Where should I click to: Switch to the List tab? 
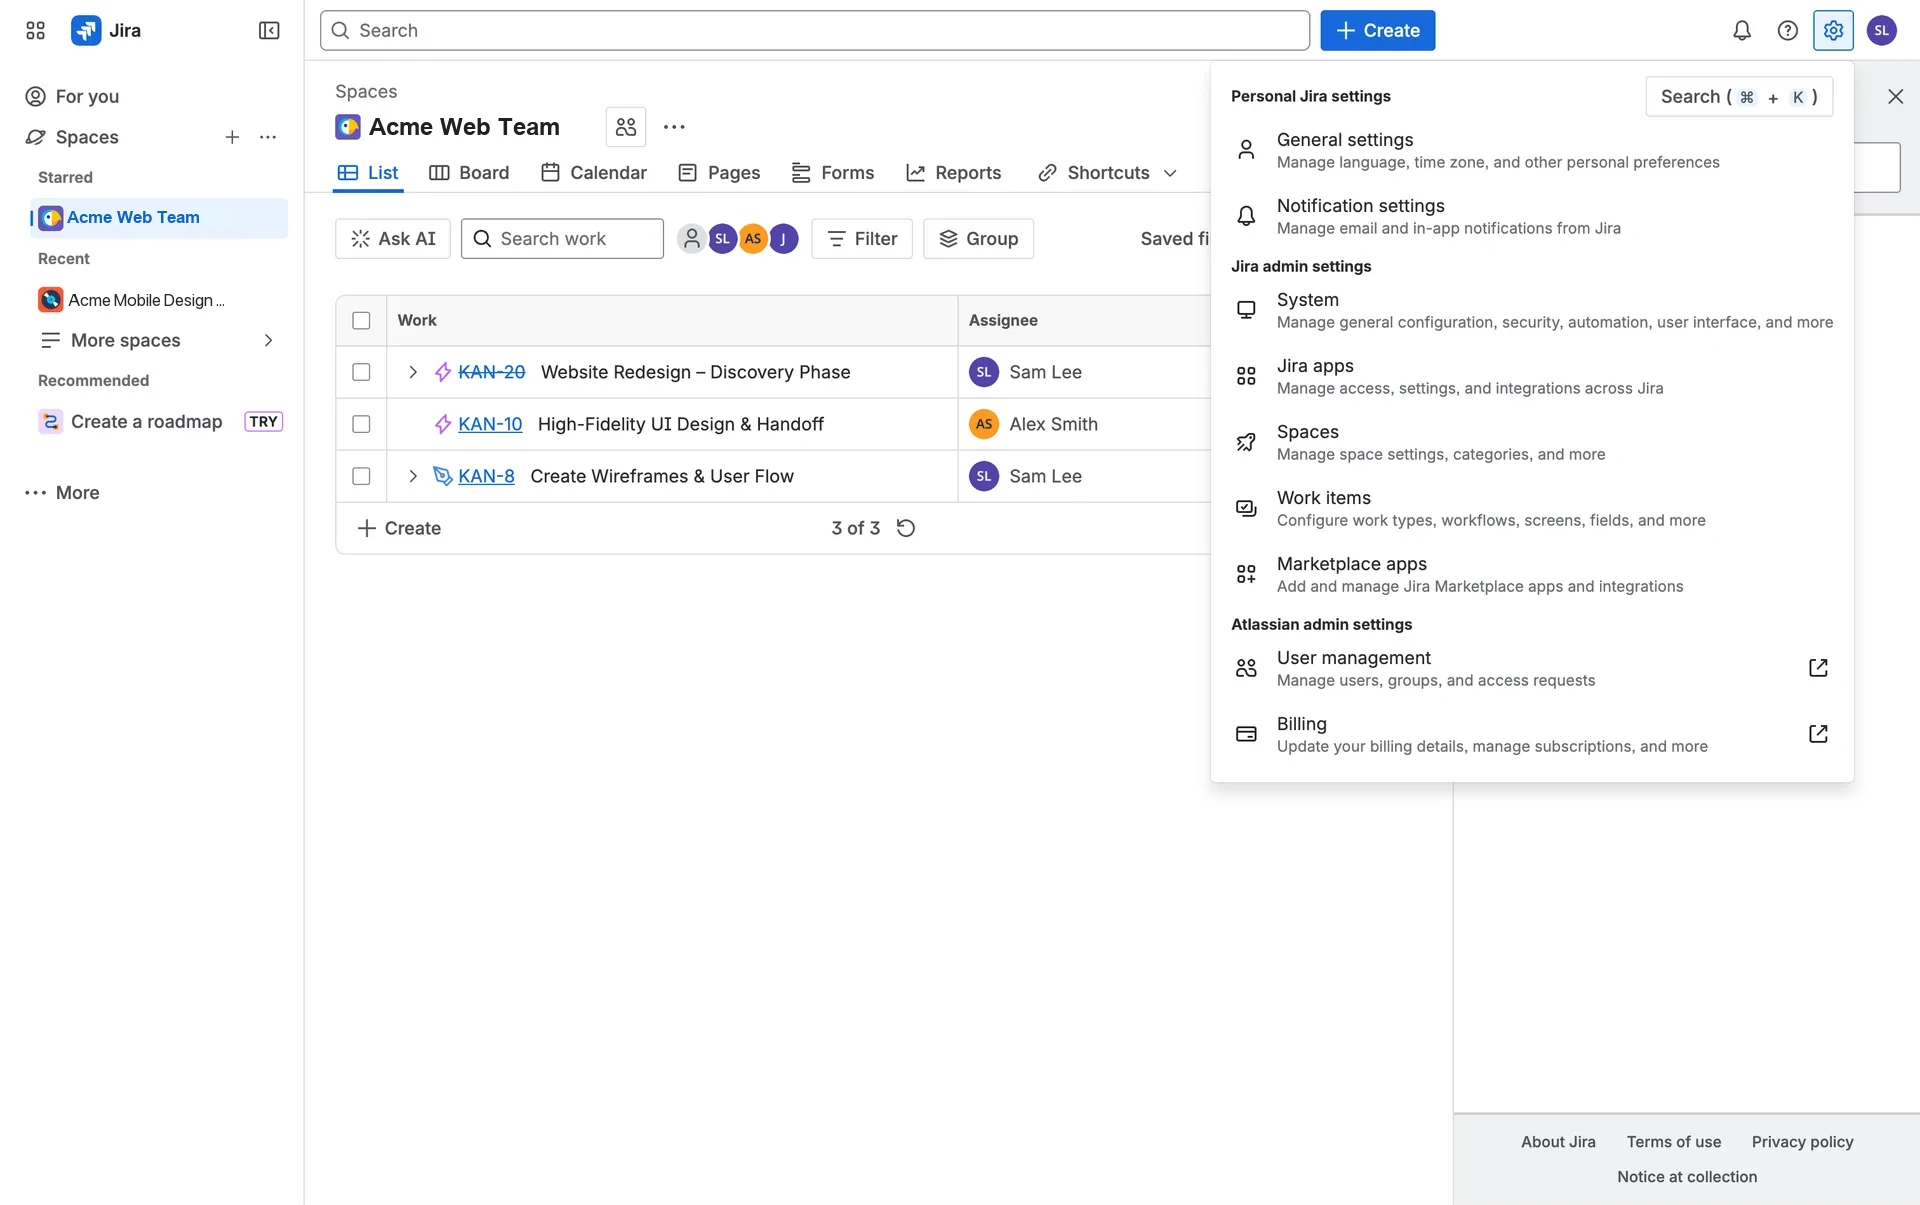coord(368,173)
